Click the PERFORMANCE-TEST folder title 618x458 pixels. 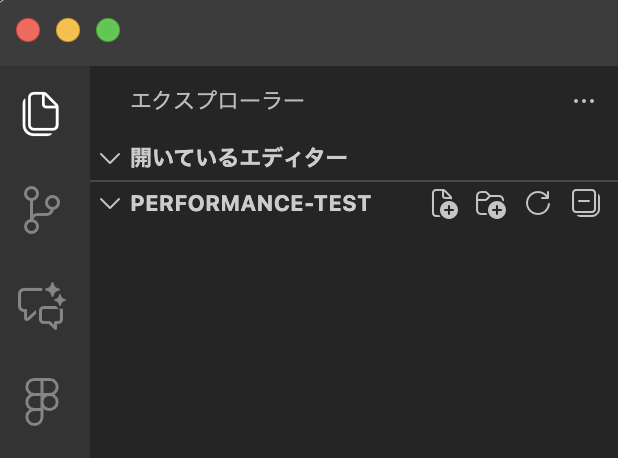click(x=250, y=204)
